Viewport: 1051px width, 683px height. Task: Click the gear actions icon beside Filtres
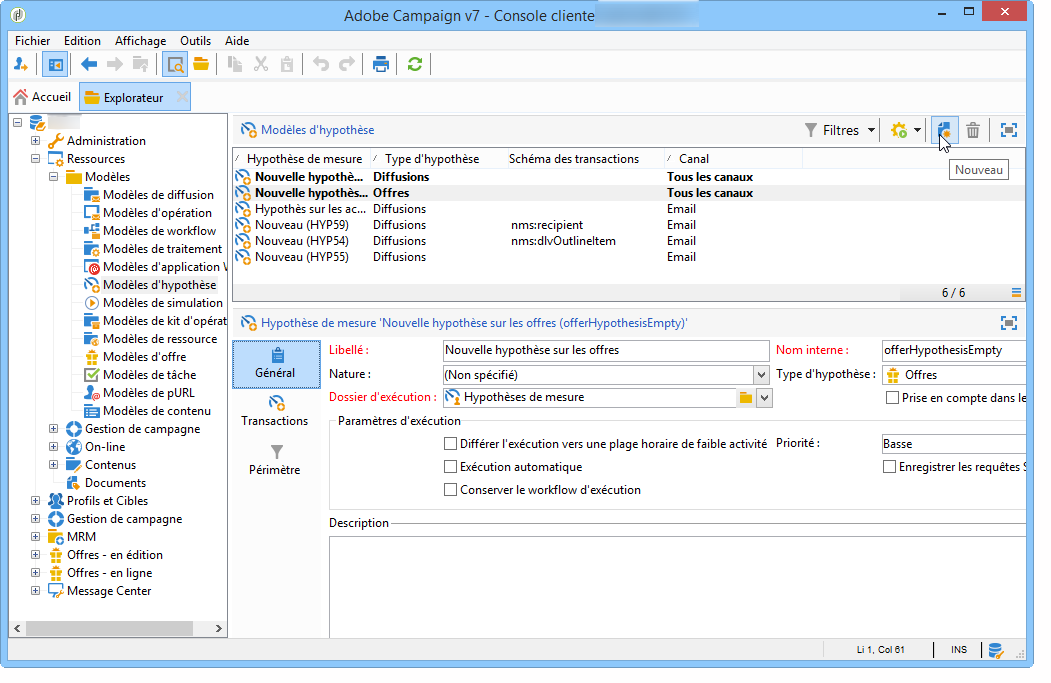click(900, 130)
